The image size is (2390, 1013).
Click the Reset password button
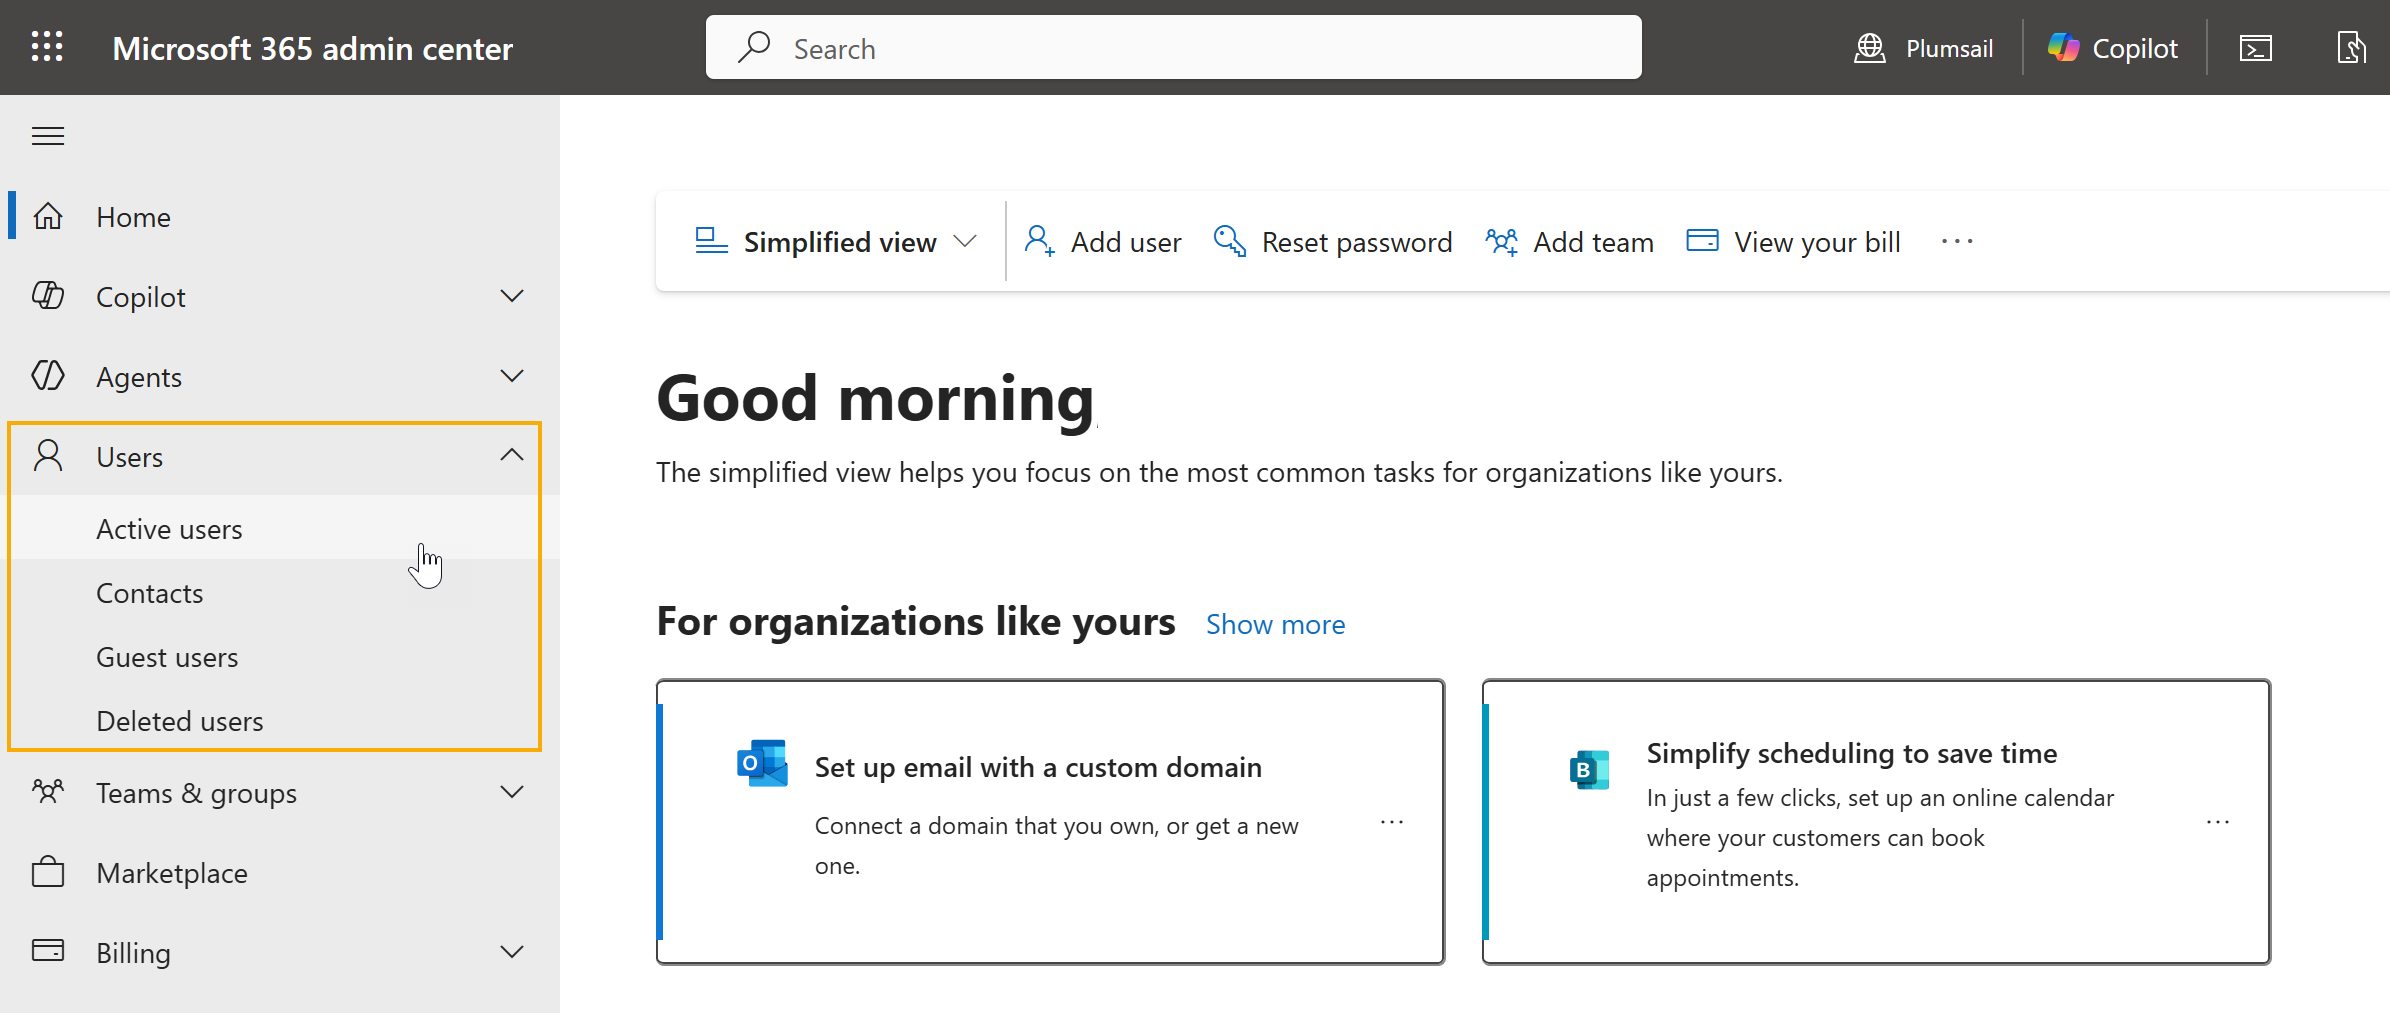tap(1332, 241)
